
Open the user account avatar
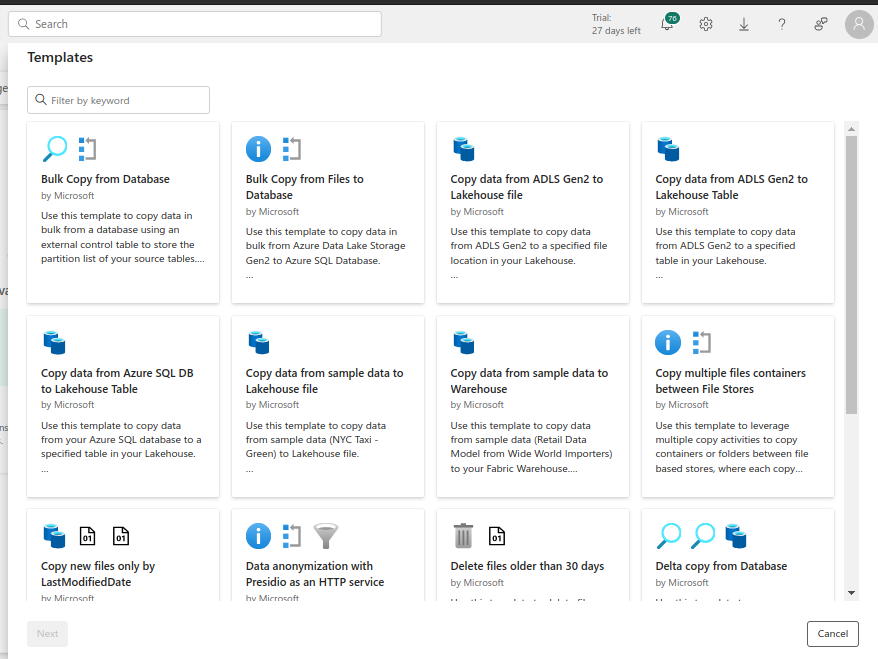pyautogui.click(x=859, y=24)
